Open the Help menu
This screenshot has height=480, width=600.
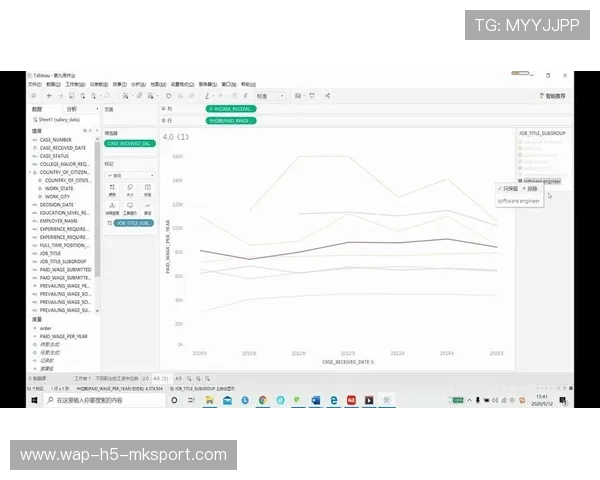pyautogui.click(x=247, y=85)
